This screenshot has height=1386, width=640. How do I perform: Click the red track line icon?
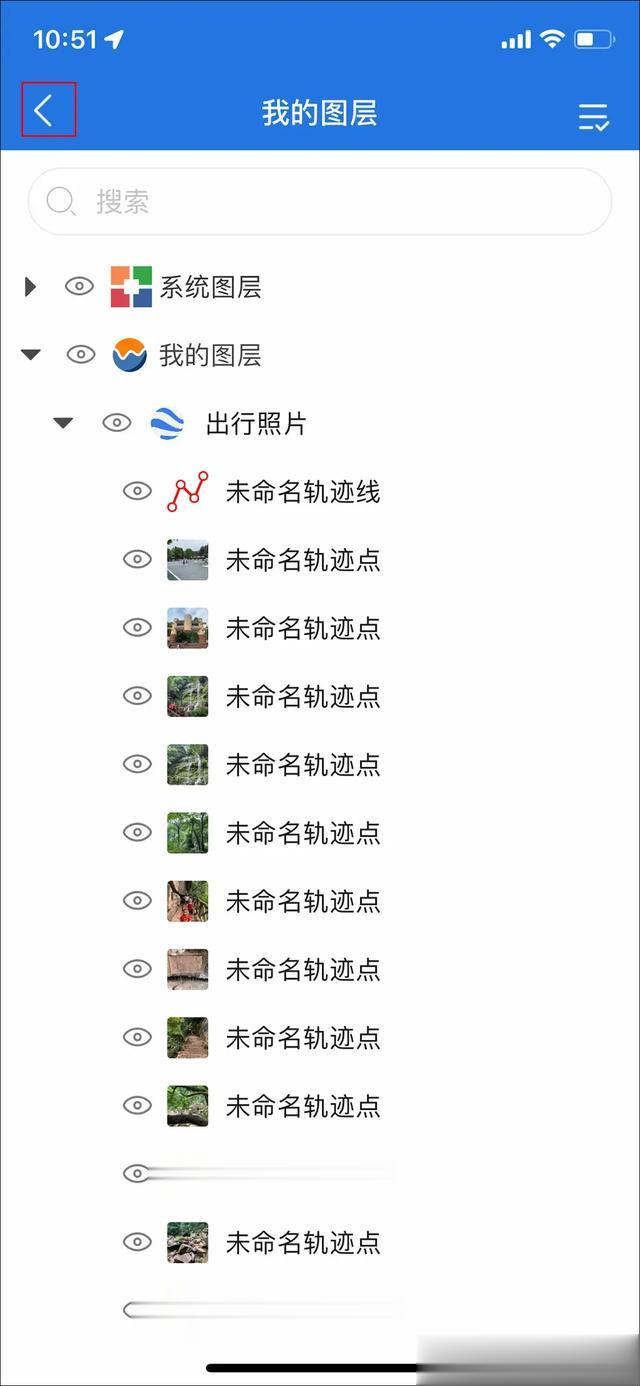pos(188,491)
